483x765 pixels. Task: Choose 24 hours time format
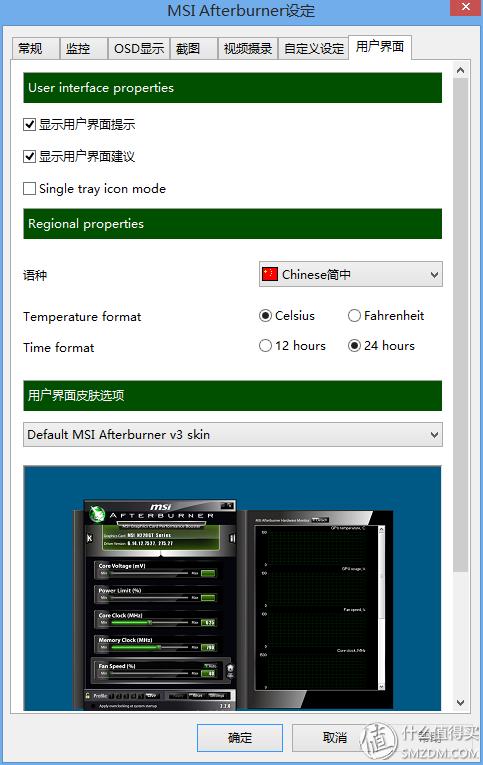pyautogui.click(x=354, y=345)
